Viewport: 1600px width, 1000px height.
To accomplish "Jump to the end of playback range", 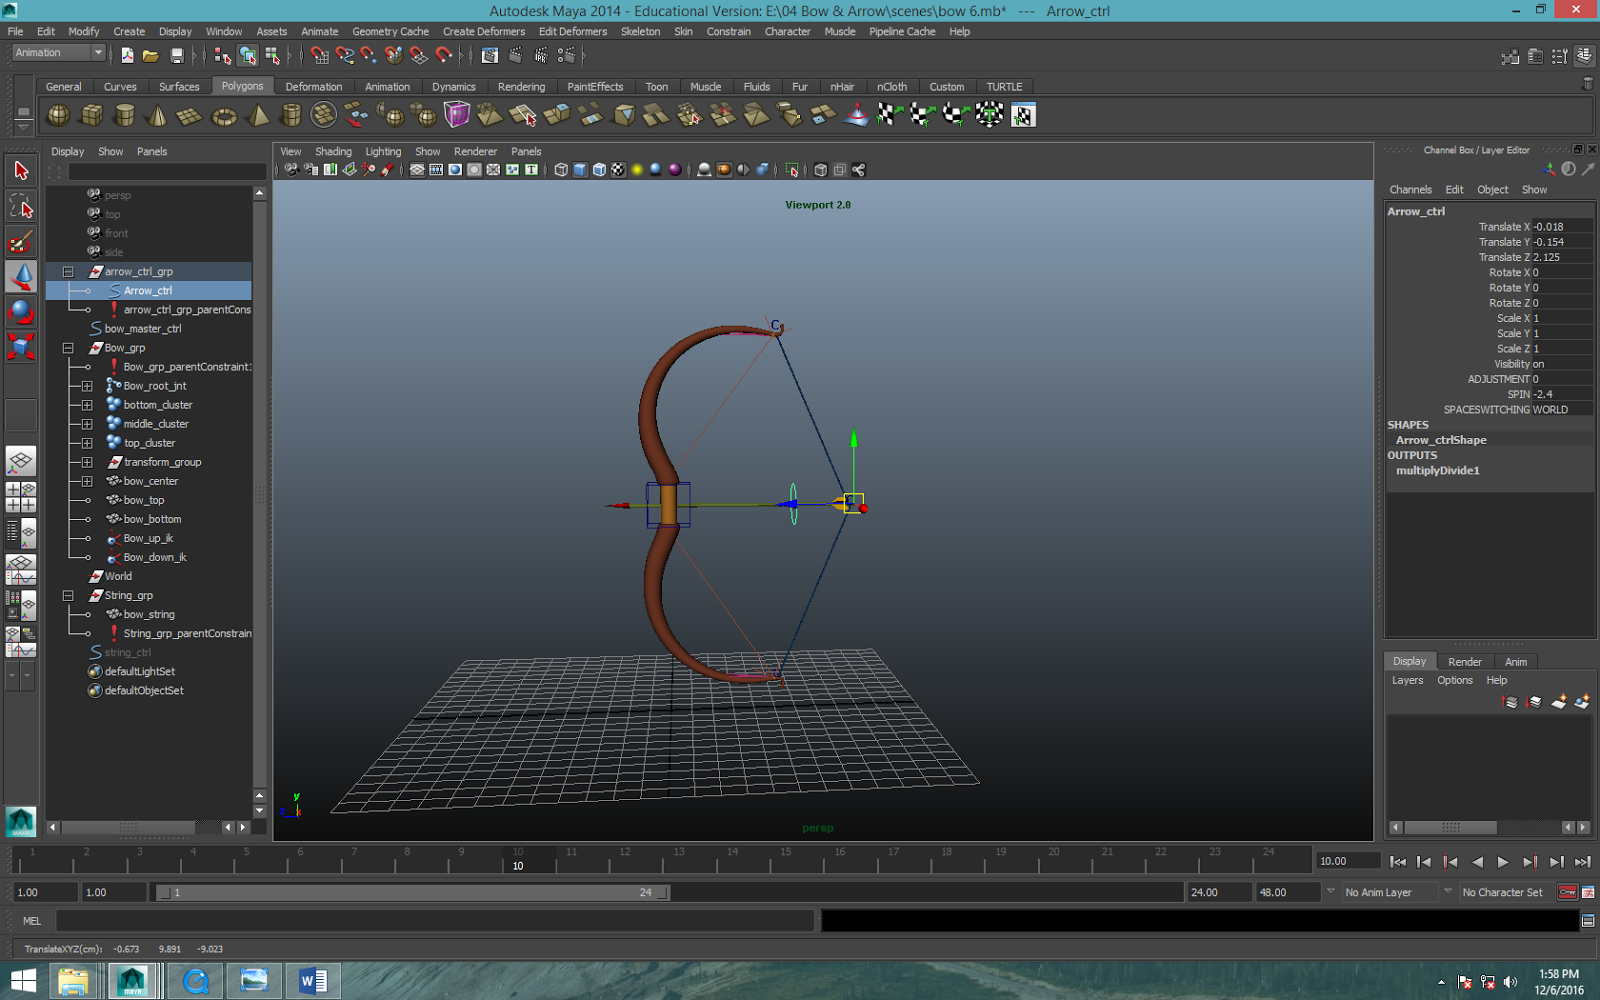I will pyautogui.click(x=1582, y=862).
